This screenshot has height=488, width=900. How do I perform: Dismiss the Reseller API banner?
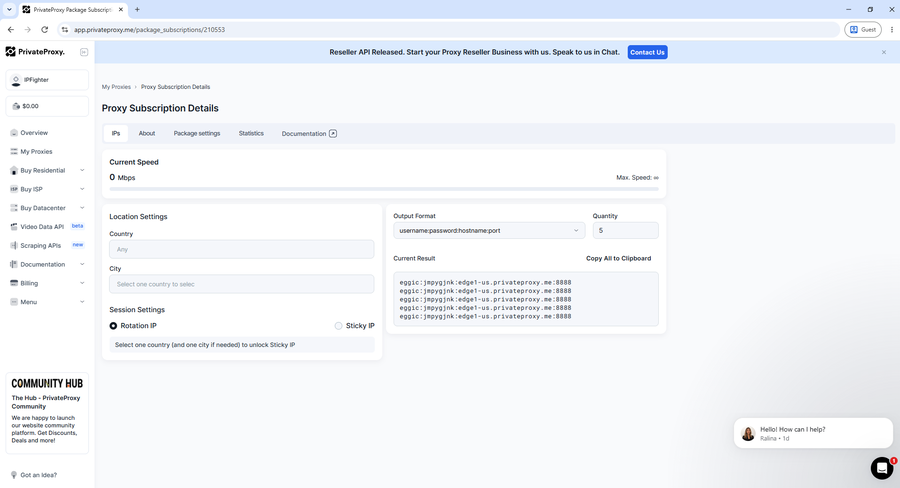tap(884, 52)
